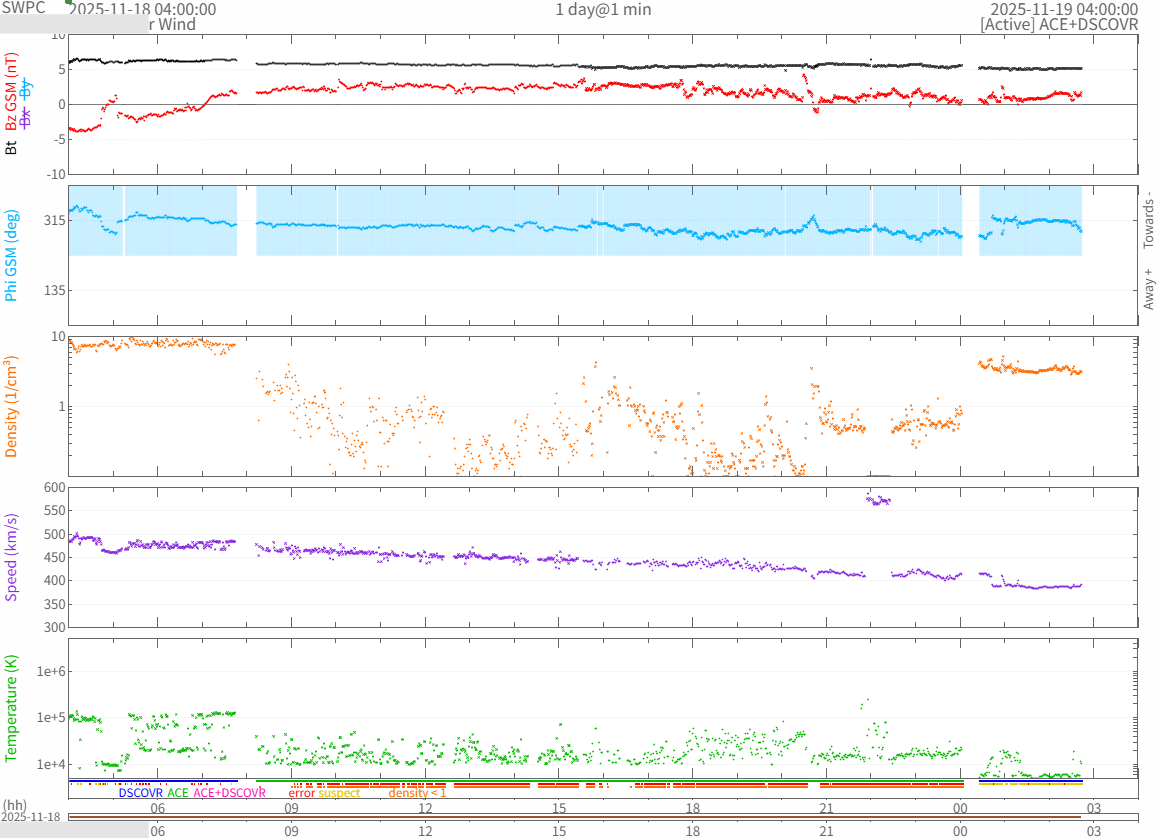Viewport: 1158px width, 838px height.
Task: Toggle the struck-through Bx series label
Action: click(26, 118)
